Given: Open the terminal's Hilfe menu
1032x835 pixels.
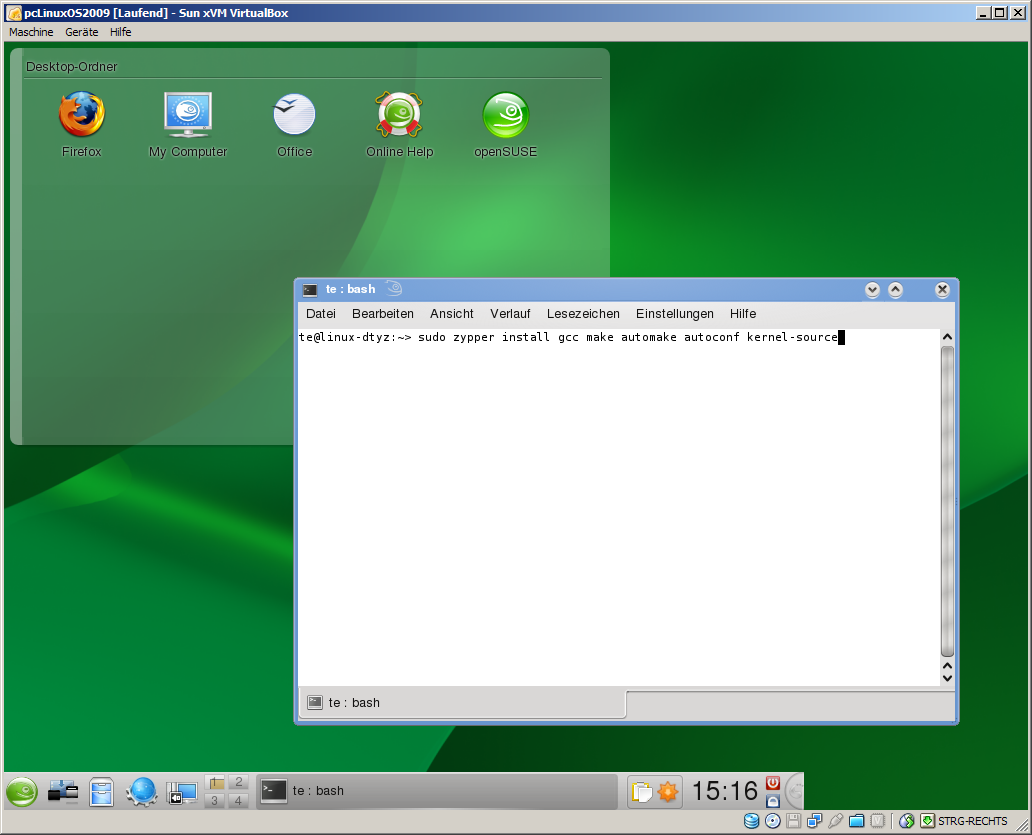Looking at the screenshot, I should point(742,314).
